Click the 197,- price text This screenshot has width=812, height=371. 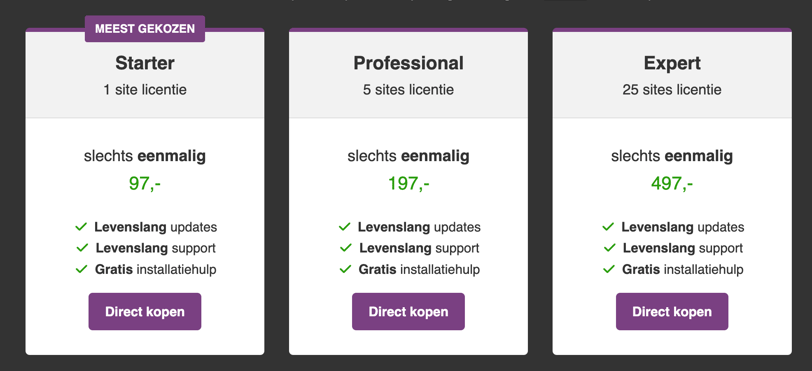click(x=409, y=183)
